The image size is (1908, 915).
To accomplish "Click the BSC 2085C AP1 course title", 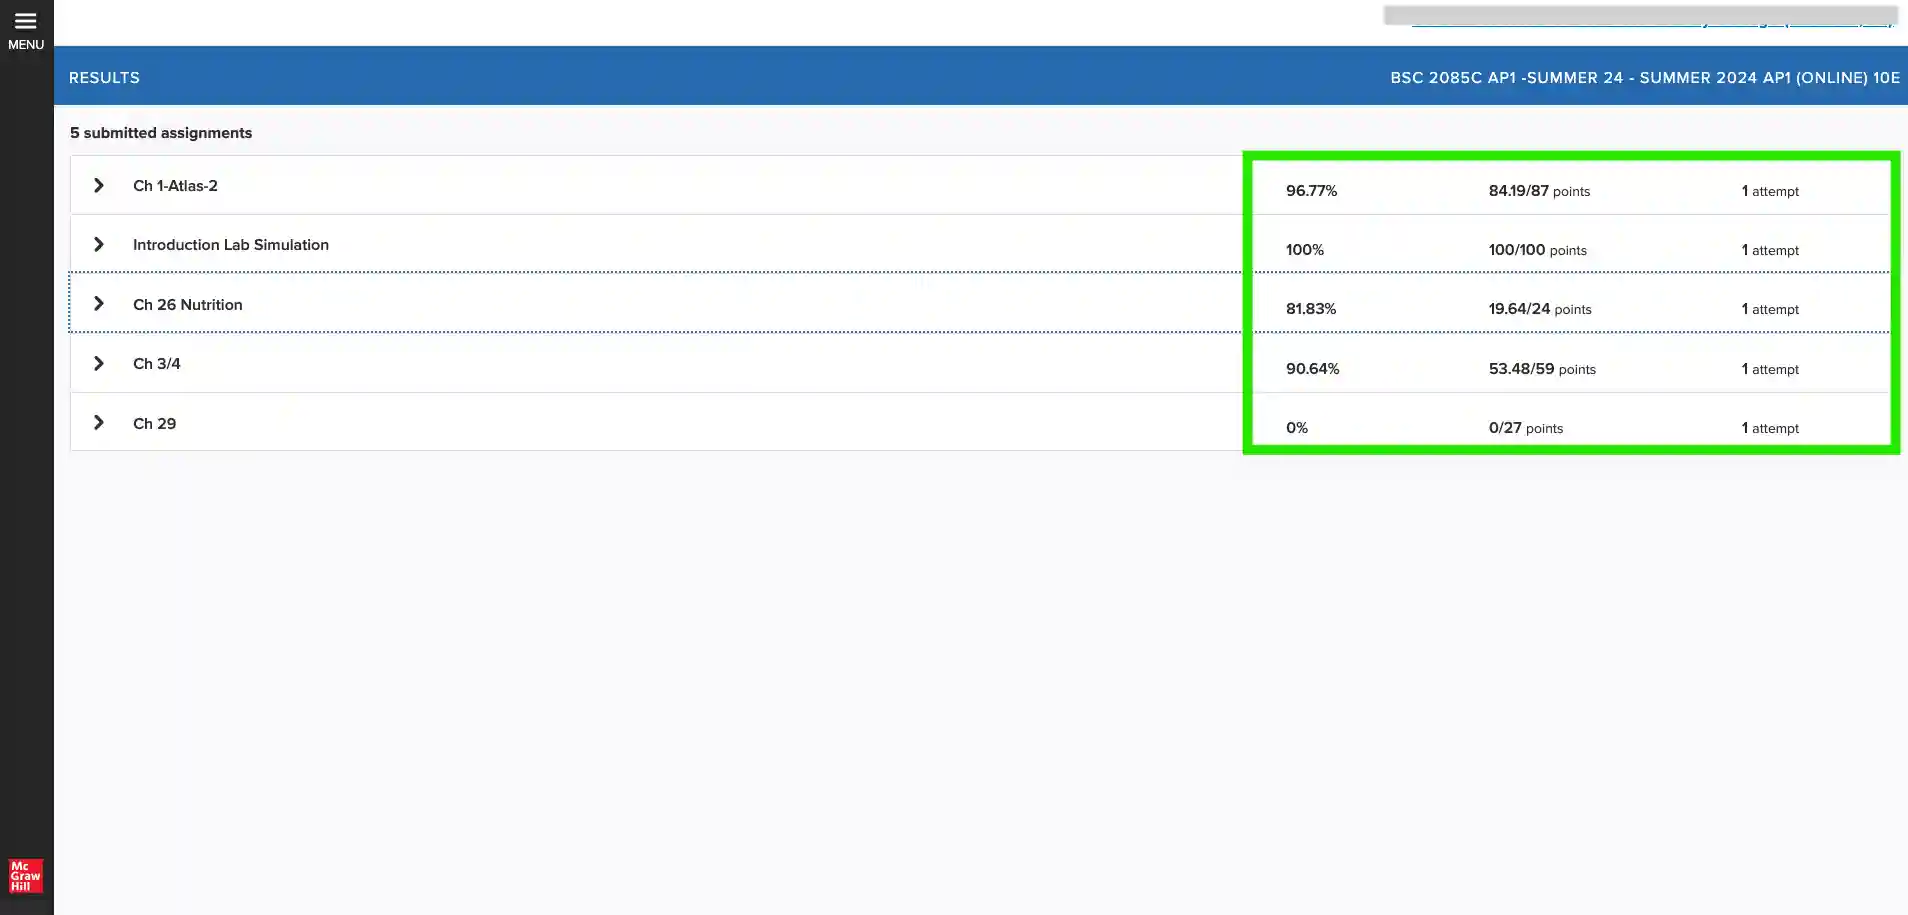I will 1645,77.
